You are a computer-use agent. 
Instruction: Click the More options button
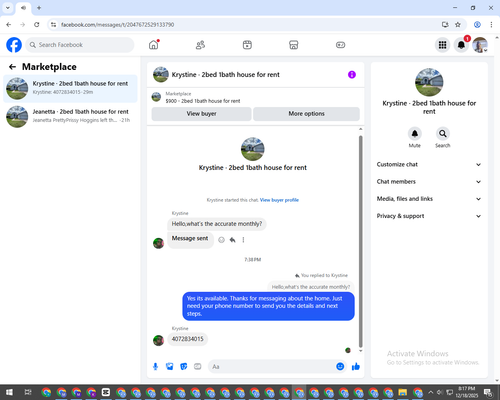pos(306,114)
